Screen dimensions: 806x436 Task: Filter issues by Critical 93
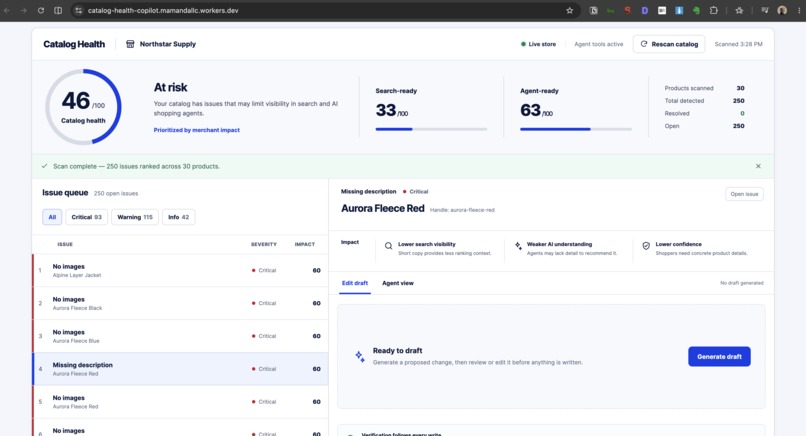(86, 217)
